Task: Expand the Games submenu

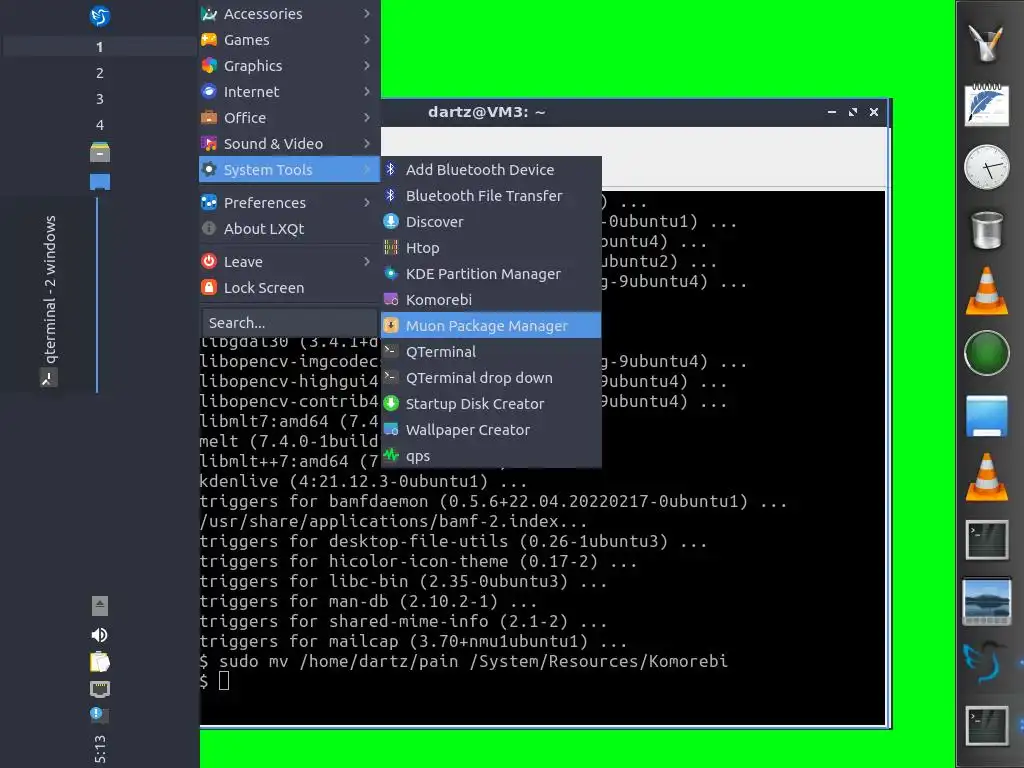Action: (x=289, y=40)
